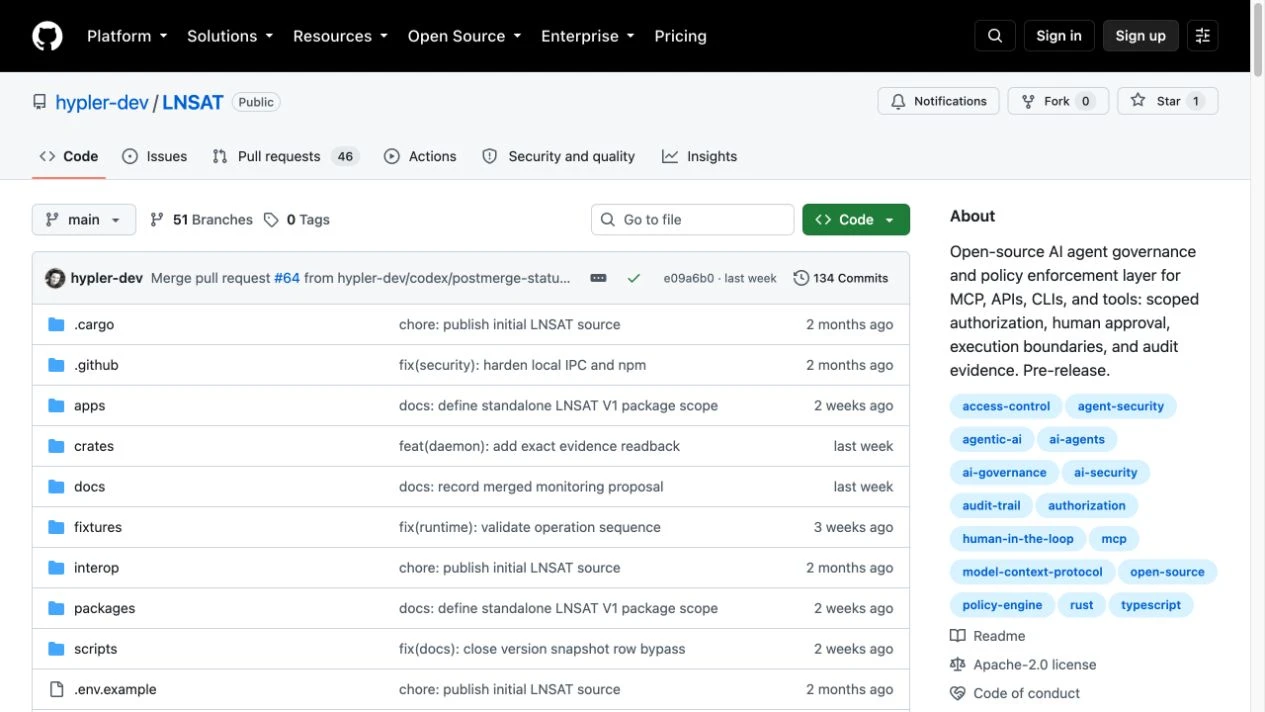Open commit 'fix(runtime): validate operation sequence'
Screen dimensions: 1265x712
pos(530,527)
